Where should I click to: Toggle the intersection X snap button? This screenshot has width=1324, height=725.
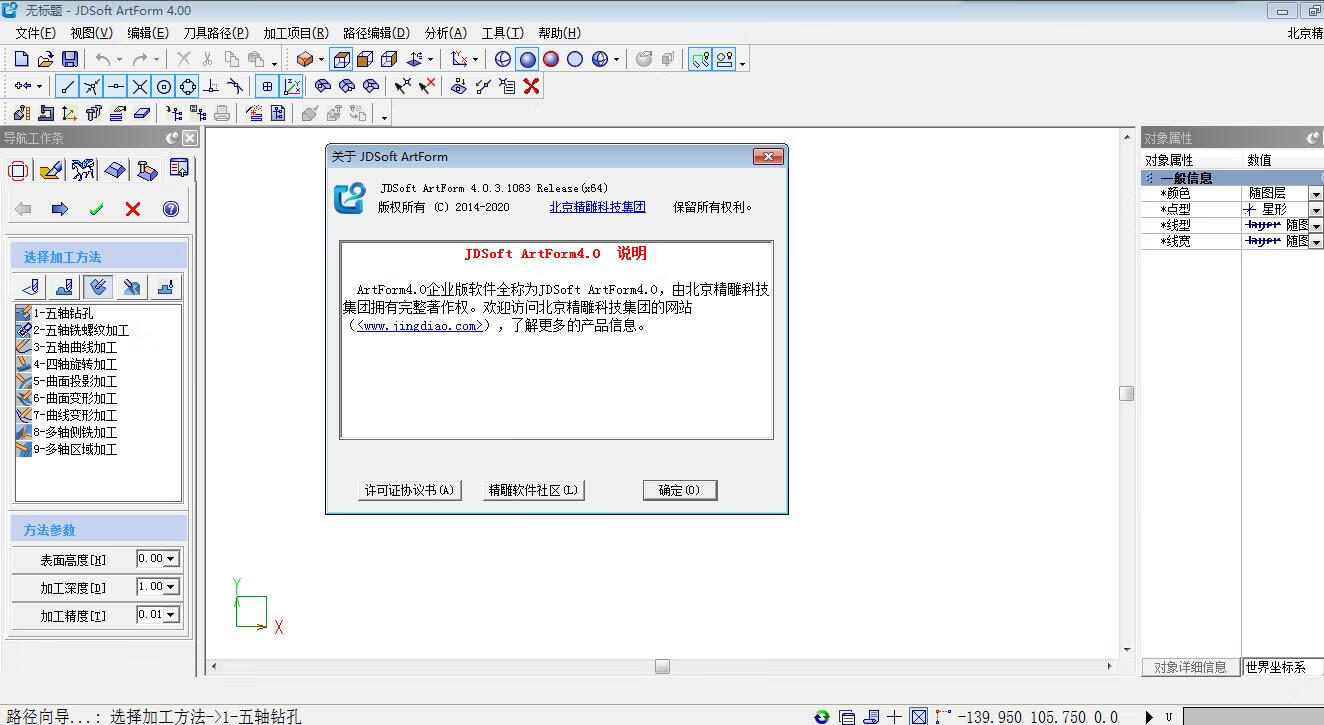click(140, 86)
